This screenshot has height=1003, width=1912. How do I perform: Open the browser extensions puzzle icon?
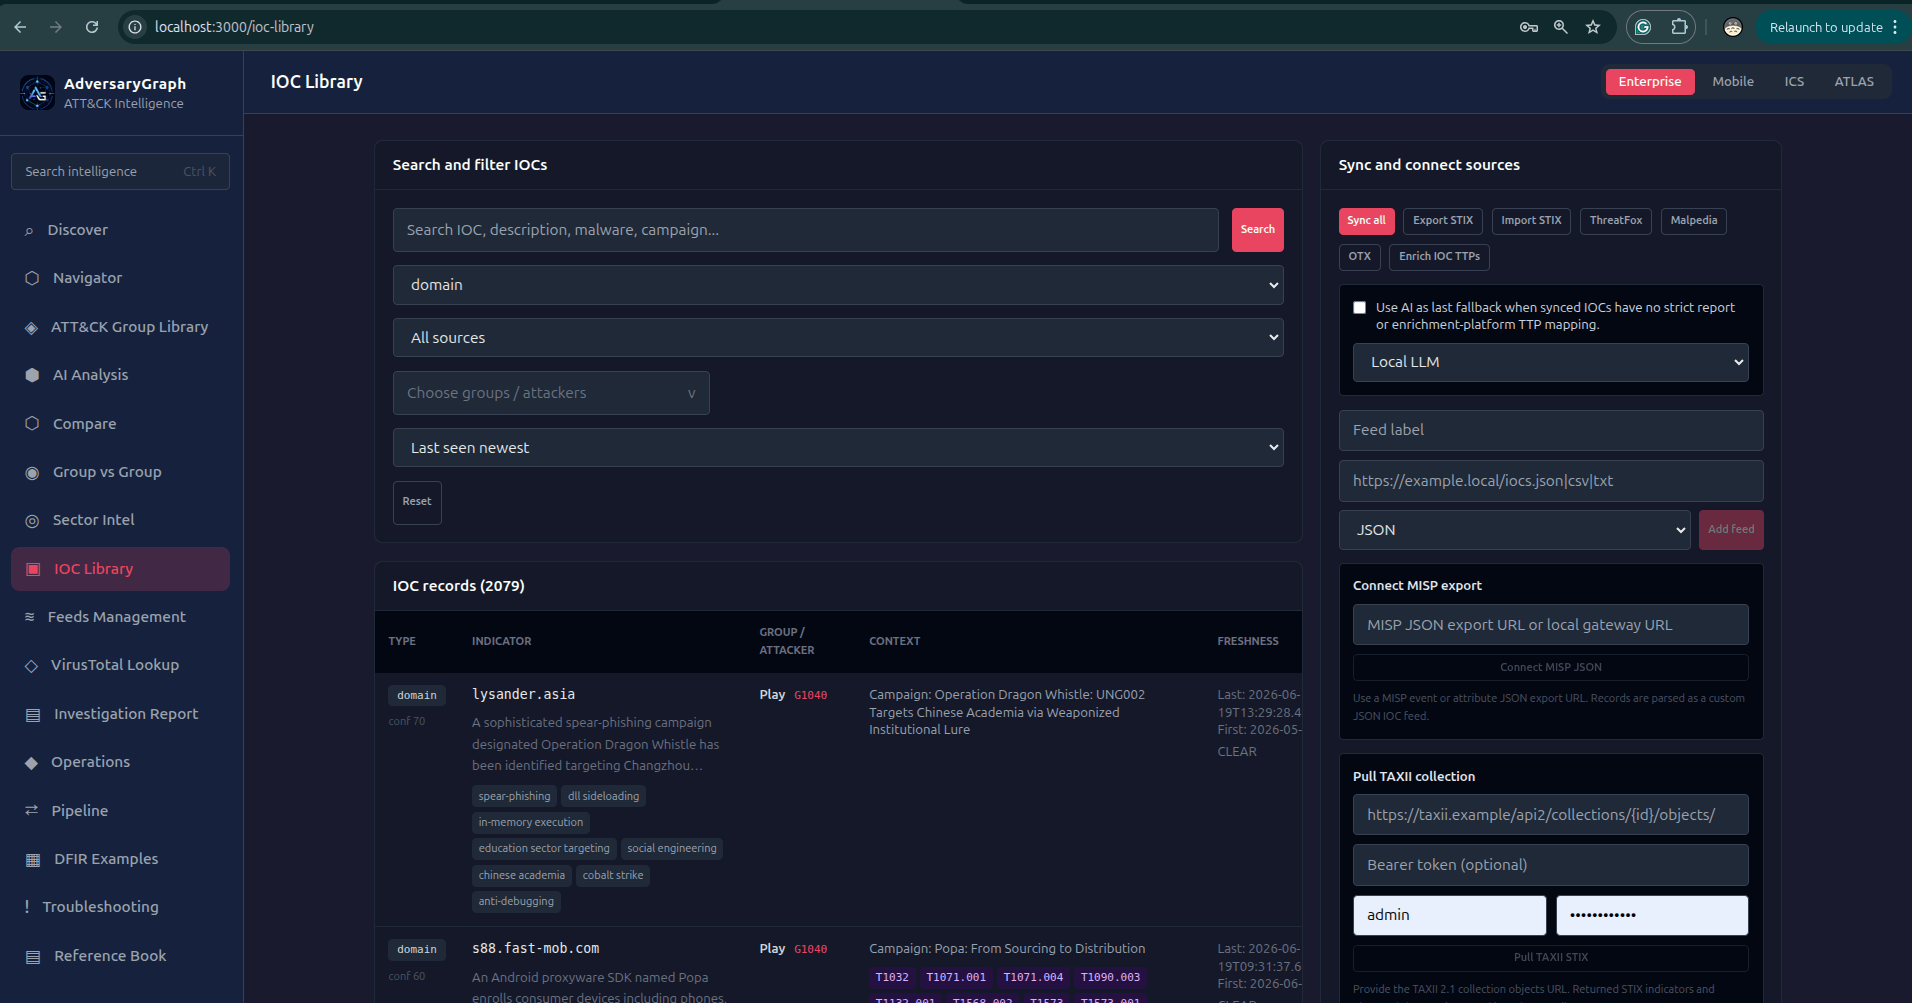pyautogui.click(x=1680, y=27)
